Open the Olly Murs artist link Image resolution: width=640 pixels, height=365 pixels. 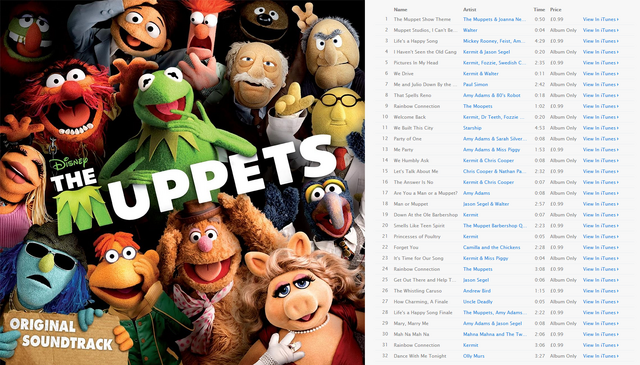click(473, 356)
